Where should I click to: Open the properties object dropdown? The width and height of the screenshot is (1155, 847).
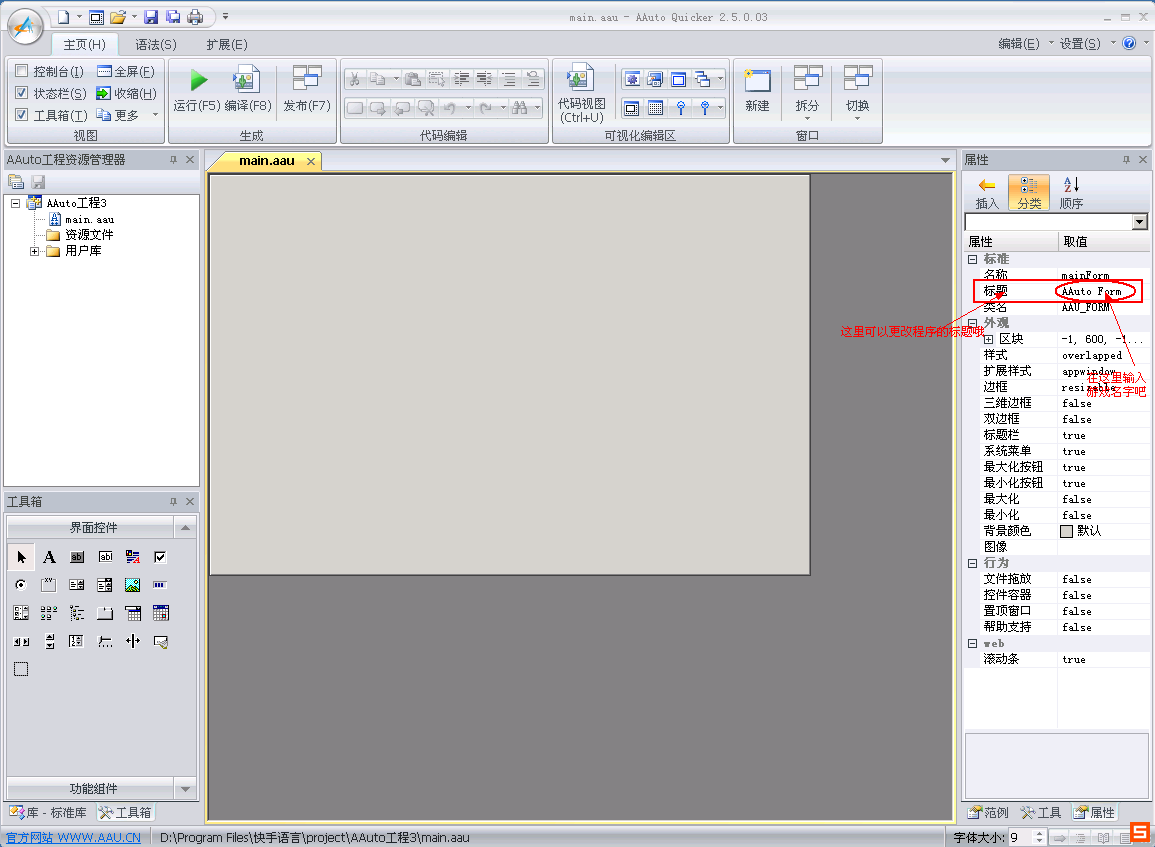(x=1140, y=222)
